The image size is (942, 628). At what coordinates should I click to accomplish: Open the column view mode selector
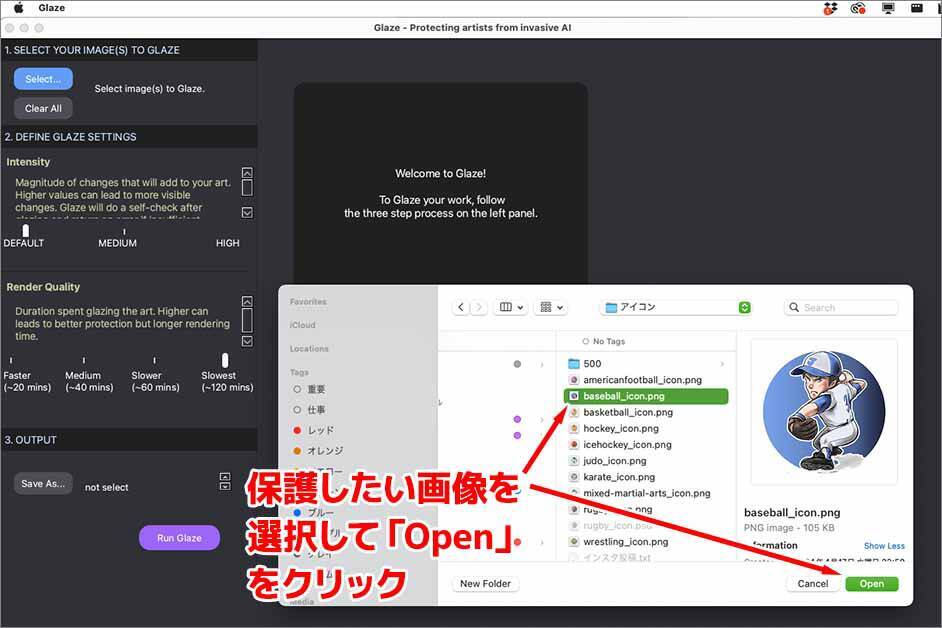click(511, 308)
